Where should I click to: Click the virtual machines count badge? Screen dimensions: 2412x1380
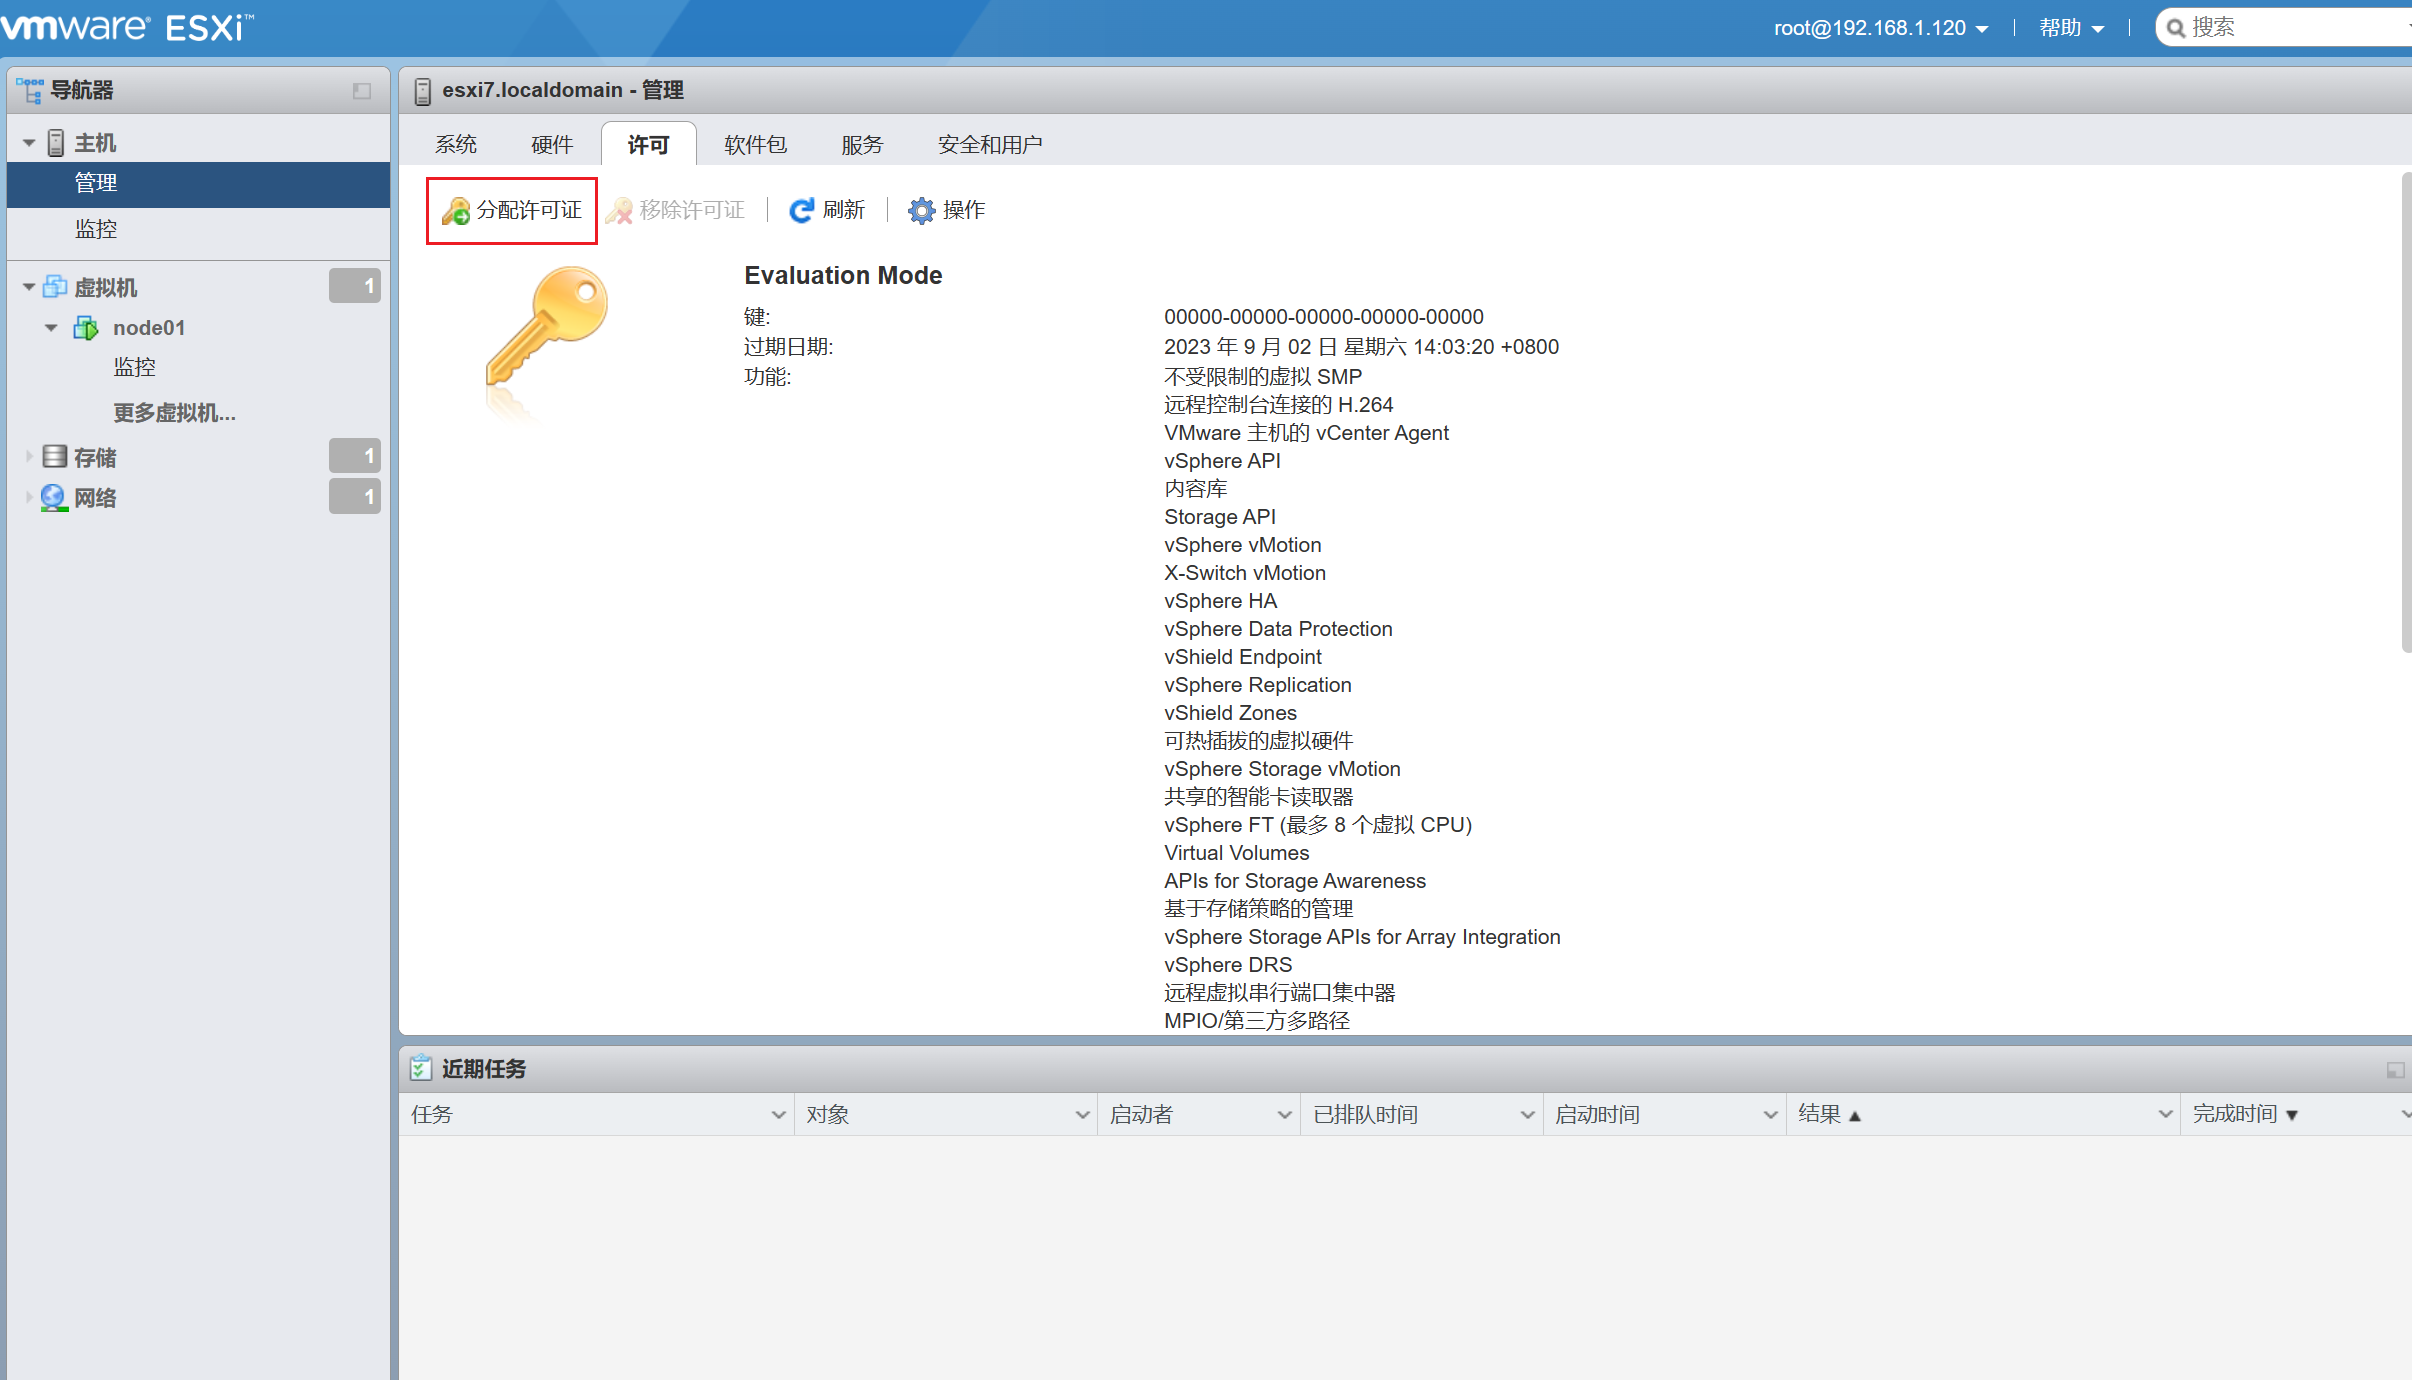click(x=355, y=286)
